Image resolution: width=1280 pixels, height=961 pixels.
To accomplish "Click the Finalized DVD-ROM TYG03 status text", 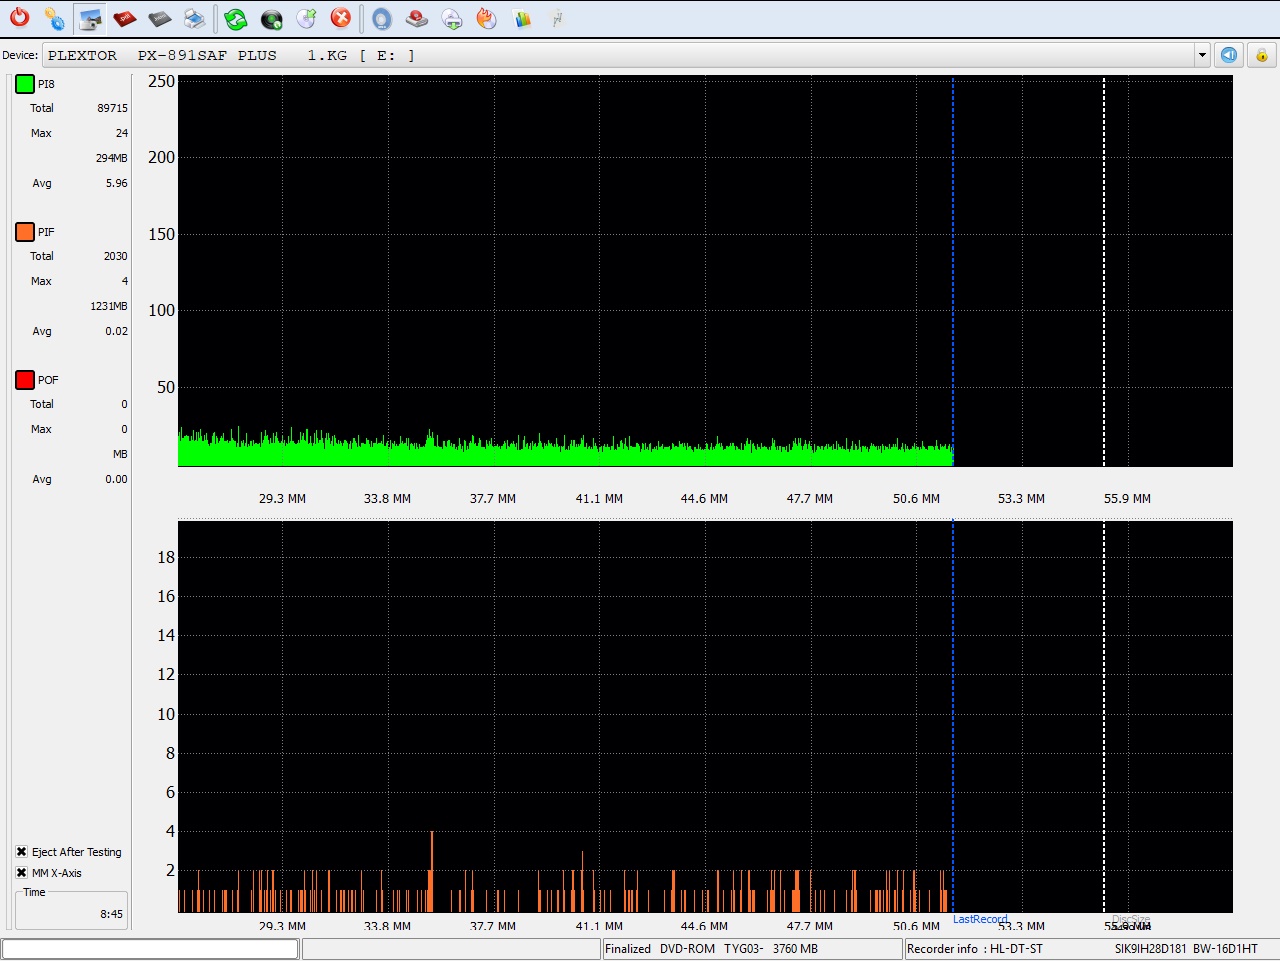I will [711, 949].
